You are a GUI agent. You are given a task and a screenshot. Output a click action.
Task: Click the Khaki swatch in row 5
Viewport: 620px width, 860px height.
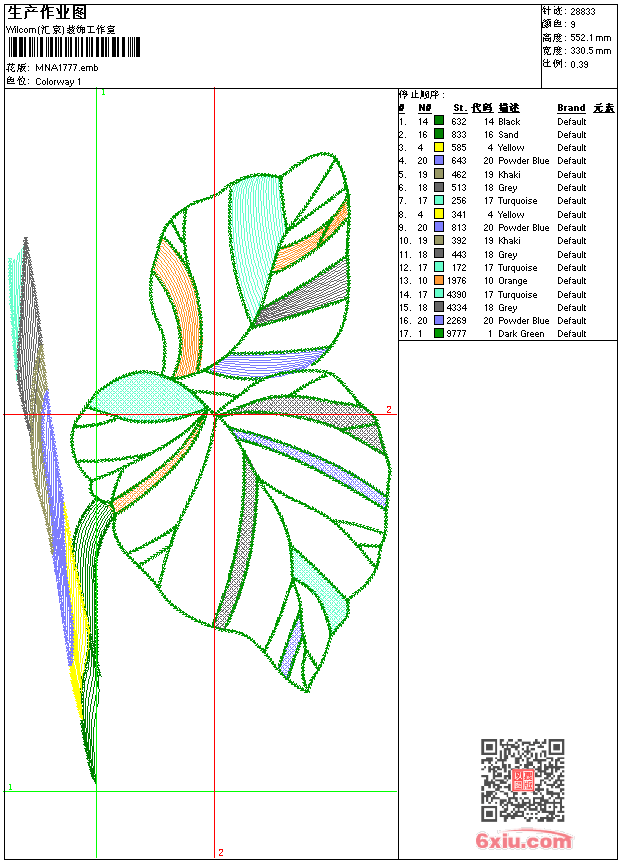pos(439,174)
